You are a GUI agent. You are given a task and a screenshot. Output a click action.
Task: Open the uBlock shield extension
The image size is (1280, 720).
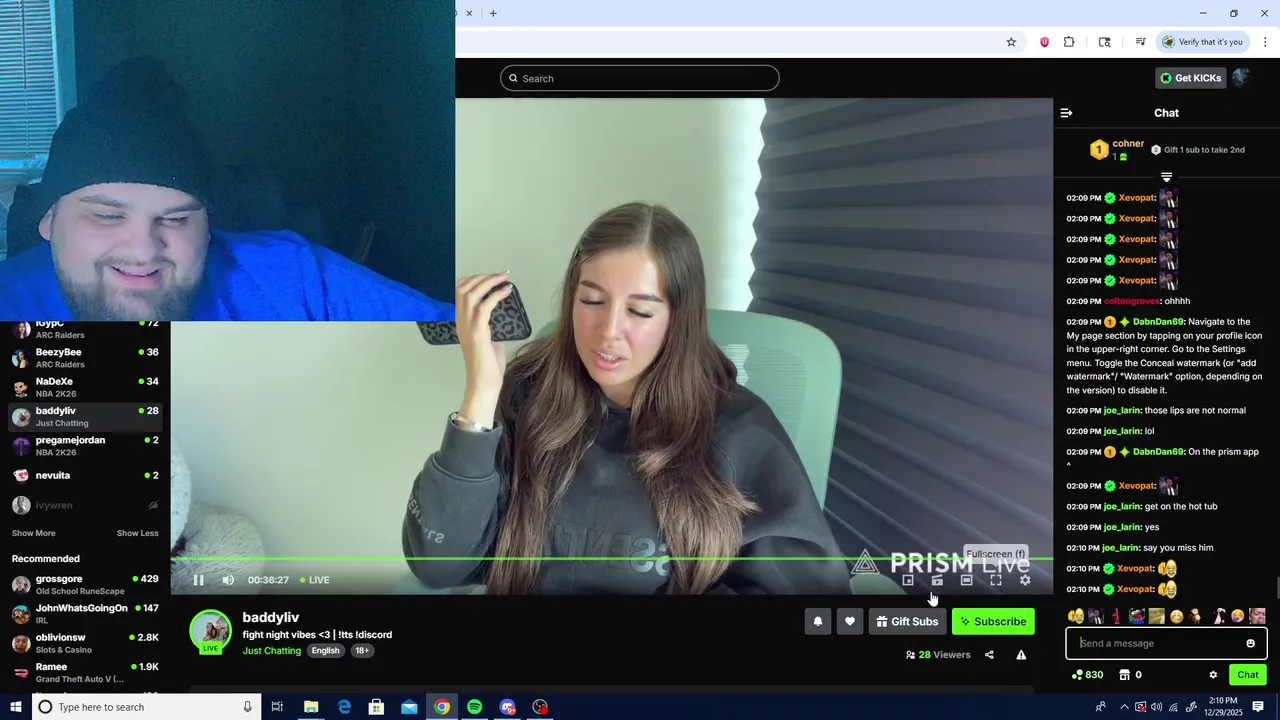pos(1044,42)
